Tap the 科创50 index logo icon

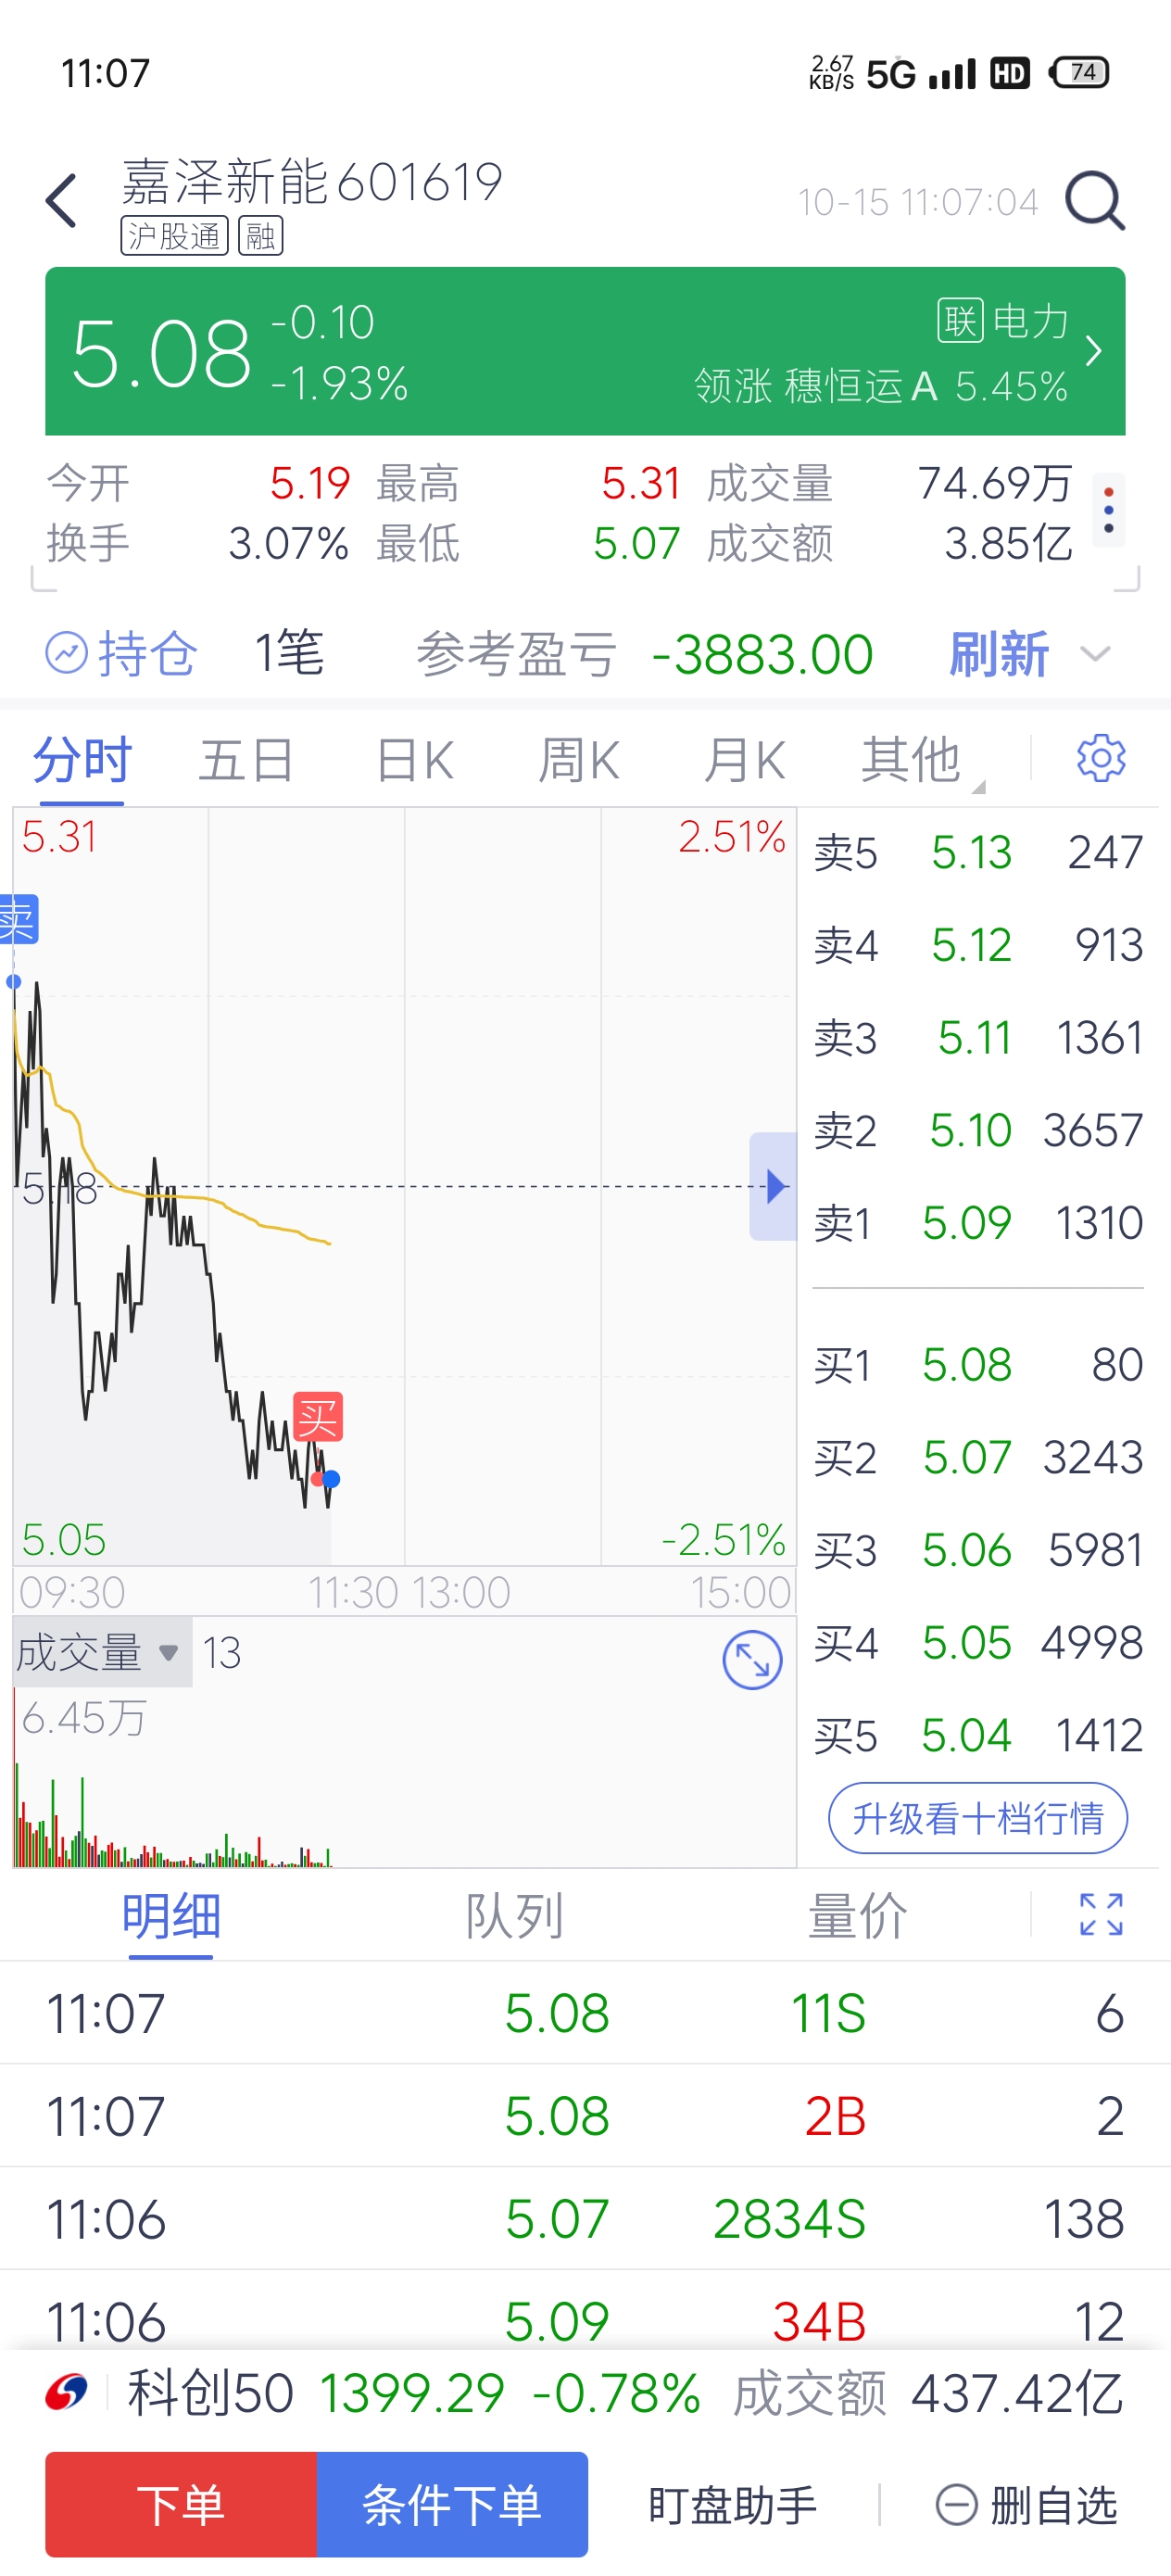[66, 2392]
